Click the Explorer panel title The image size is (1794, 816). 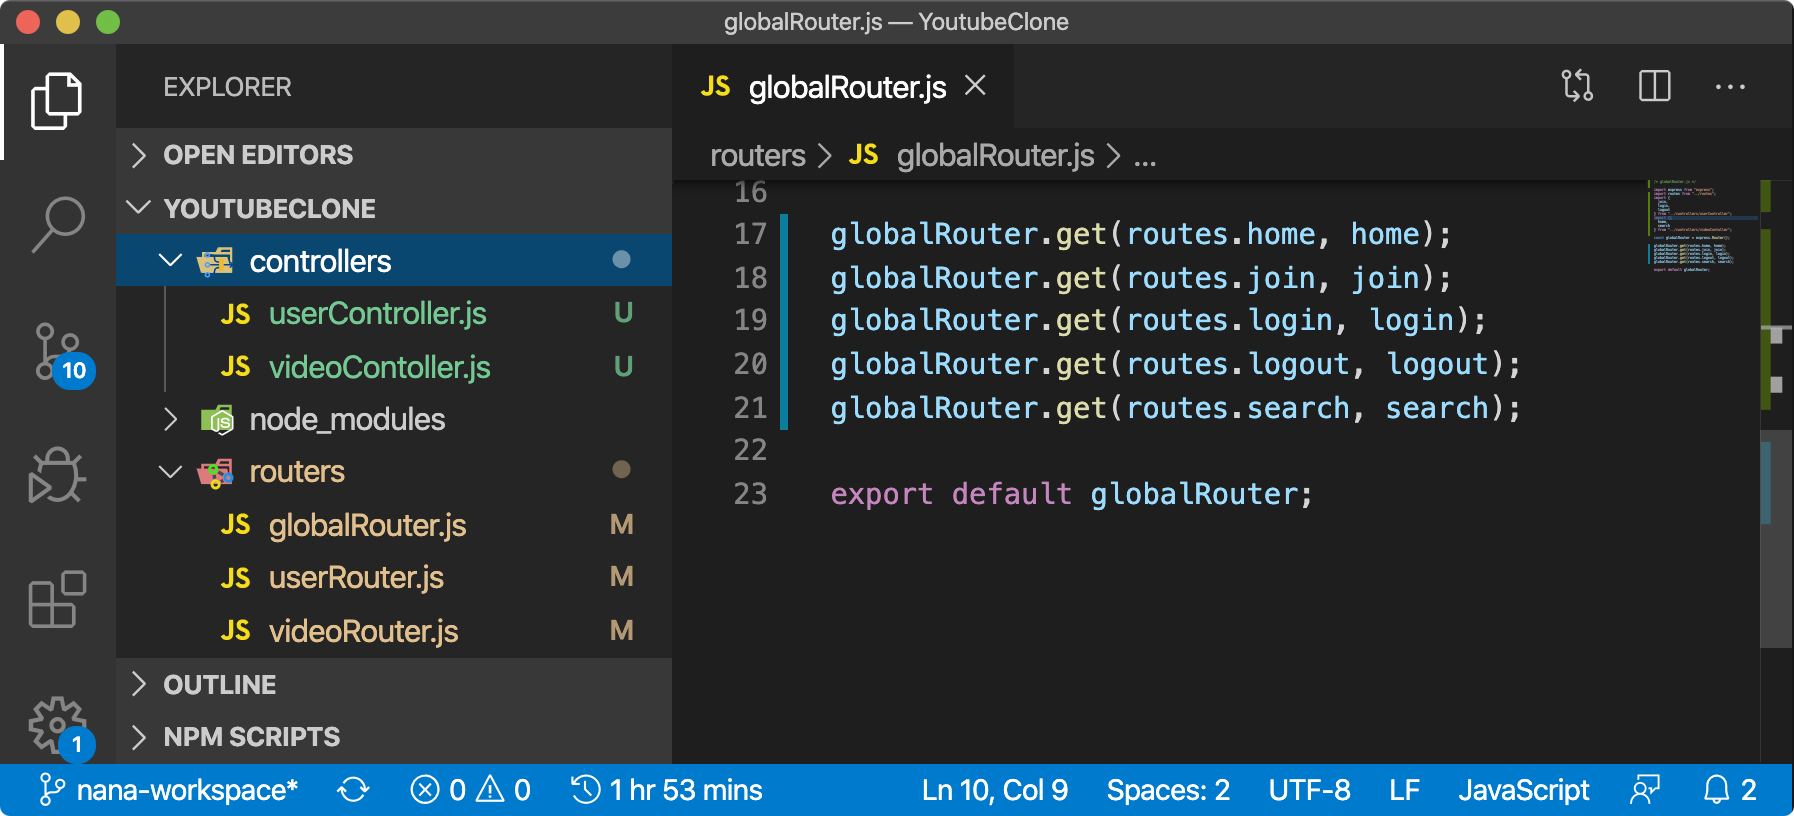click(228, 87)
